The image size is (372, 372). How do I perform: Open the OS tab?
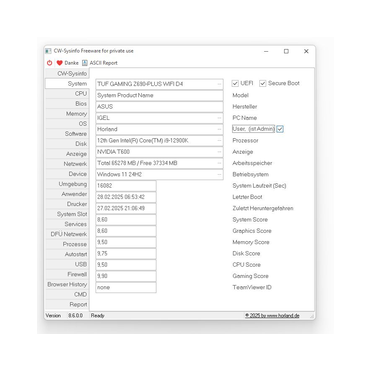(67, 124)
